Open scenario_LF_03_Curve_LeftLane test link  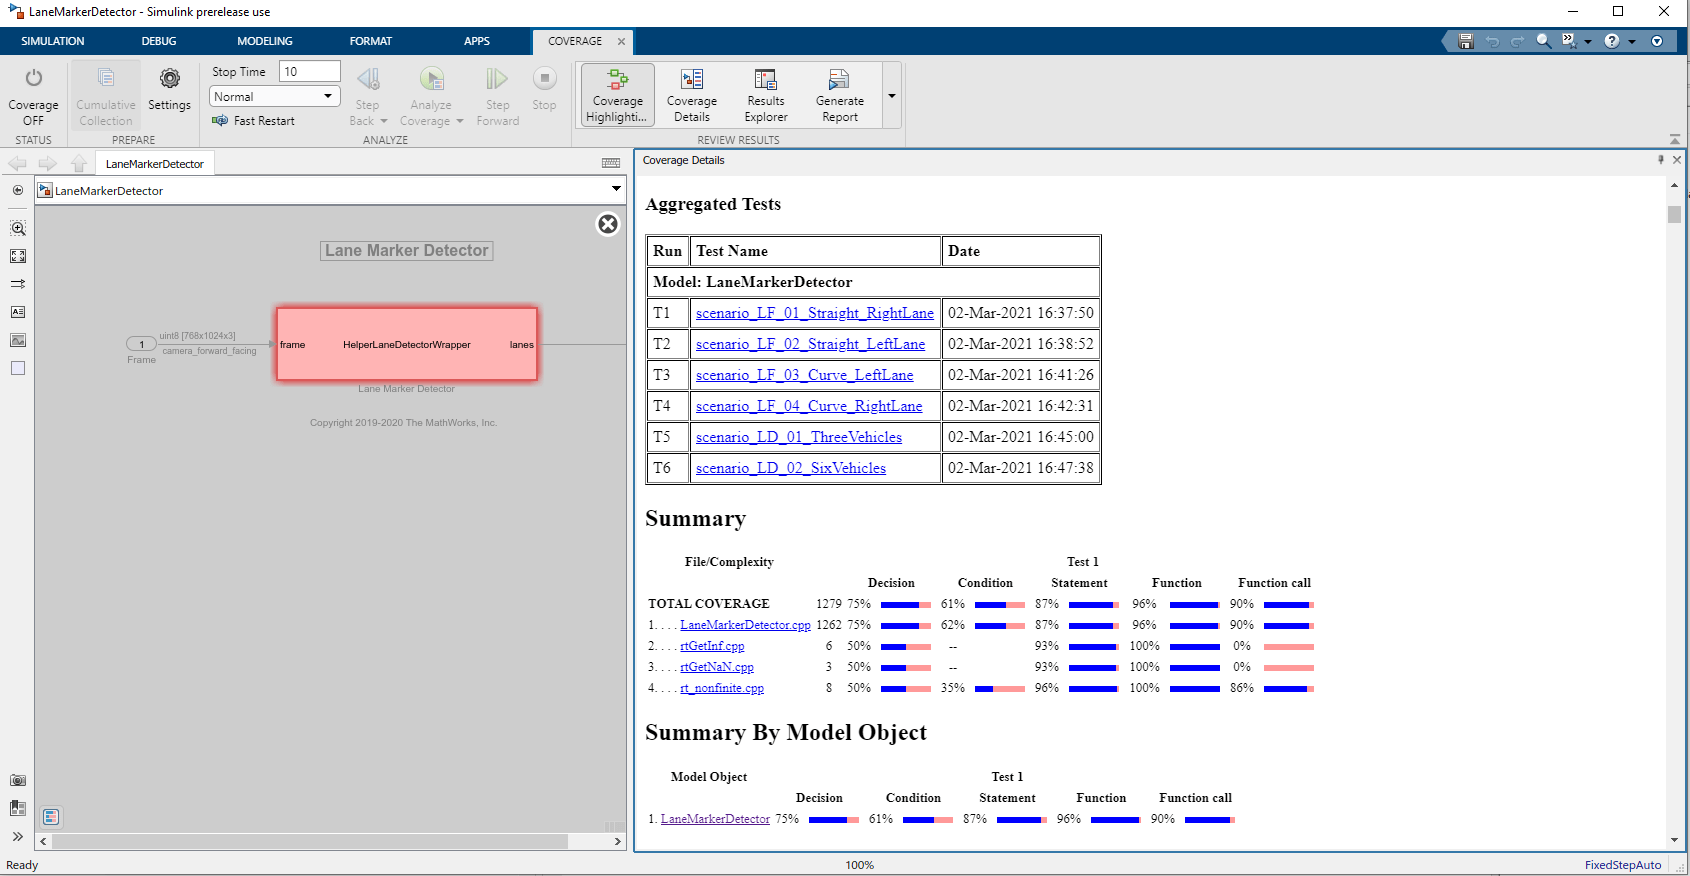point(804,375)
